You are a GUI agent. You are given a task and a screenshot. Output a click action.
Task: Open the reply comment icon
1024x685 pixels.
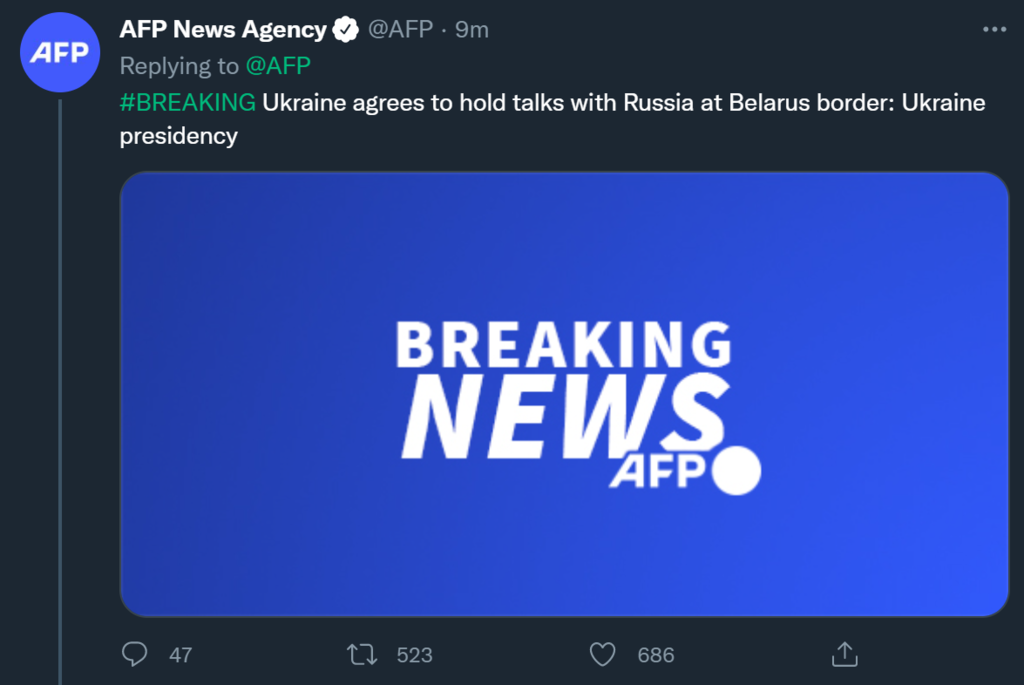click(135, 654)
